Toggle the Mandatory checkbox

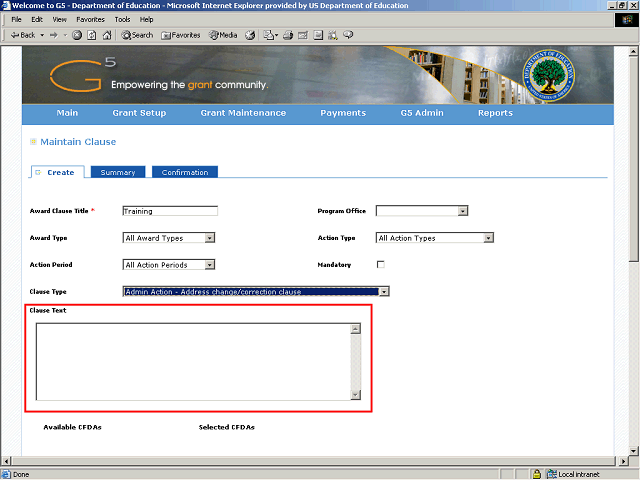coord(380,264)
